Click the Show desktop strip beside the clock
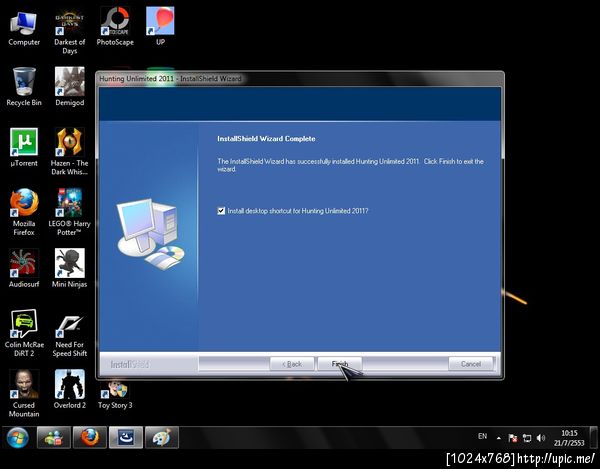This screenshot has width=600, height=469. point(593,437)
